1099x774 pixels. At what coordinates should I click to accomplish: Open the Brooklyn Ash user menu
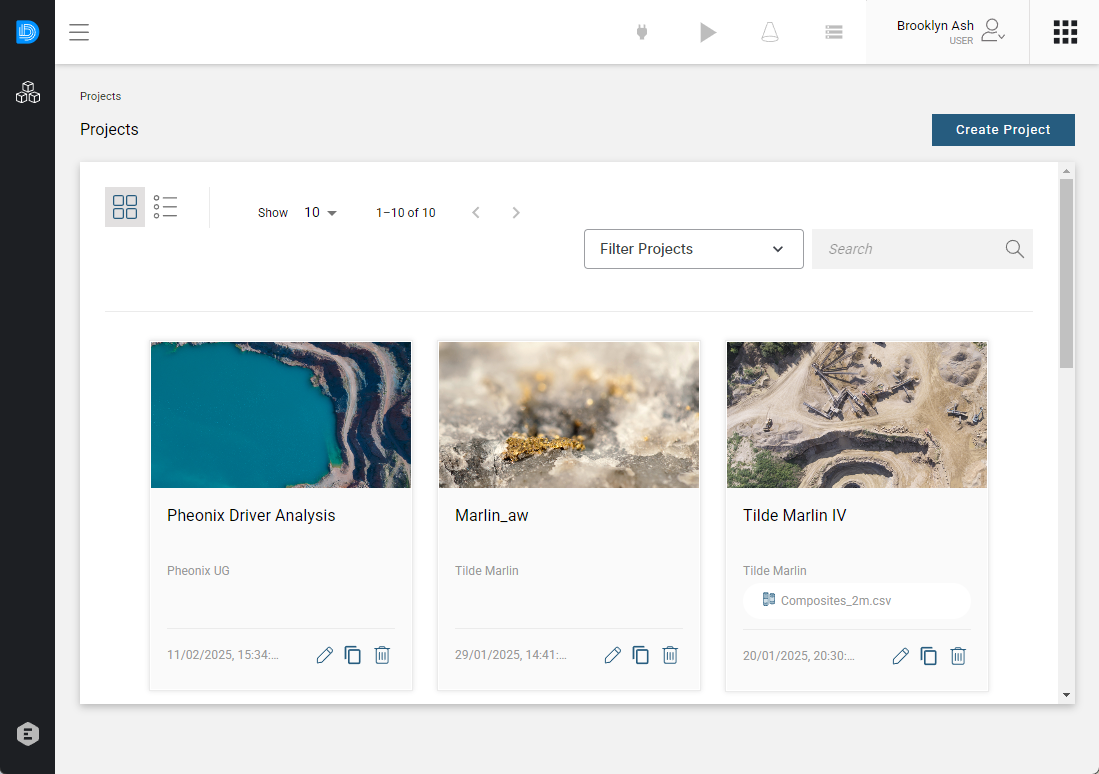[950, 32]
